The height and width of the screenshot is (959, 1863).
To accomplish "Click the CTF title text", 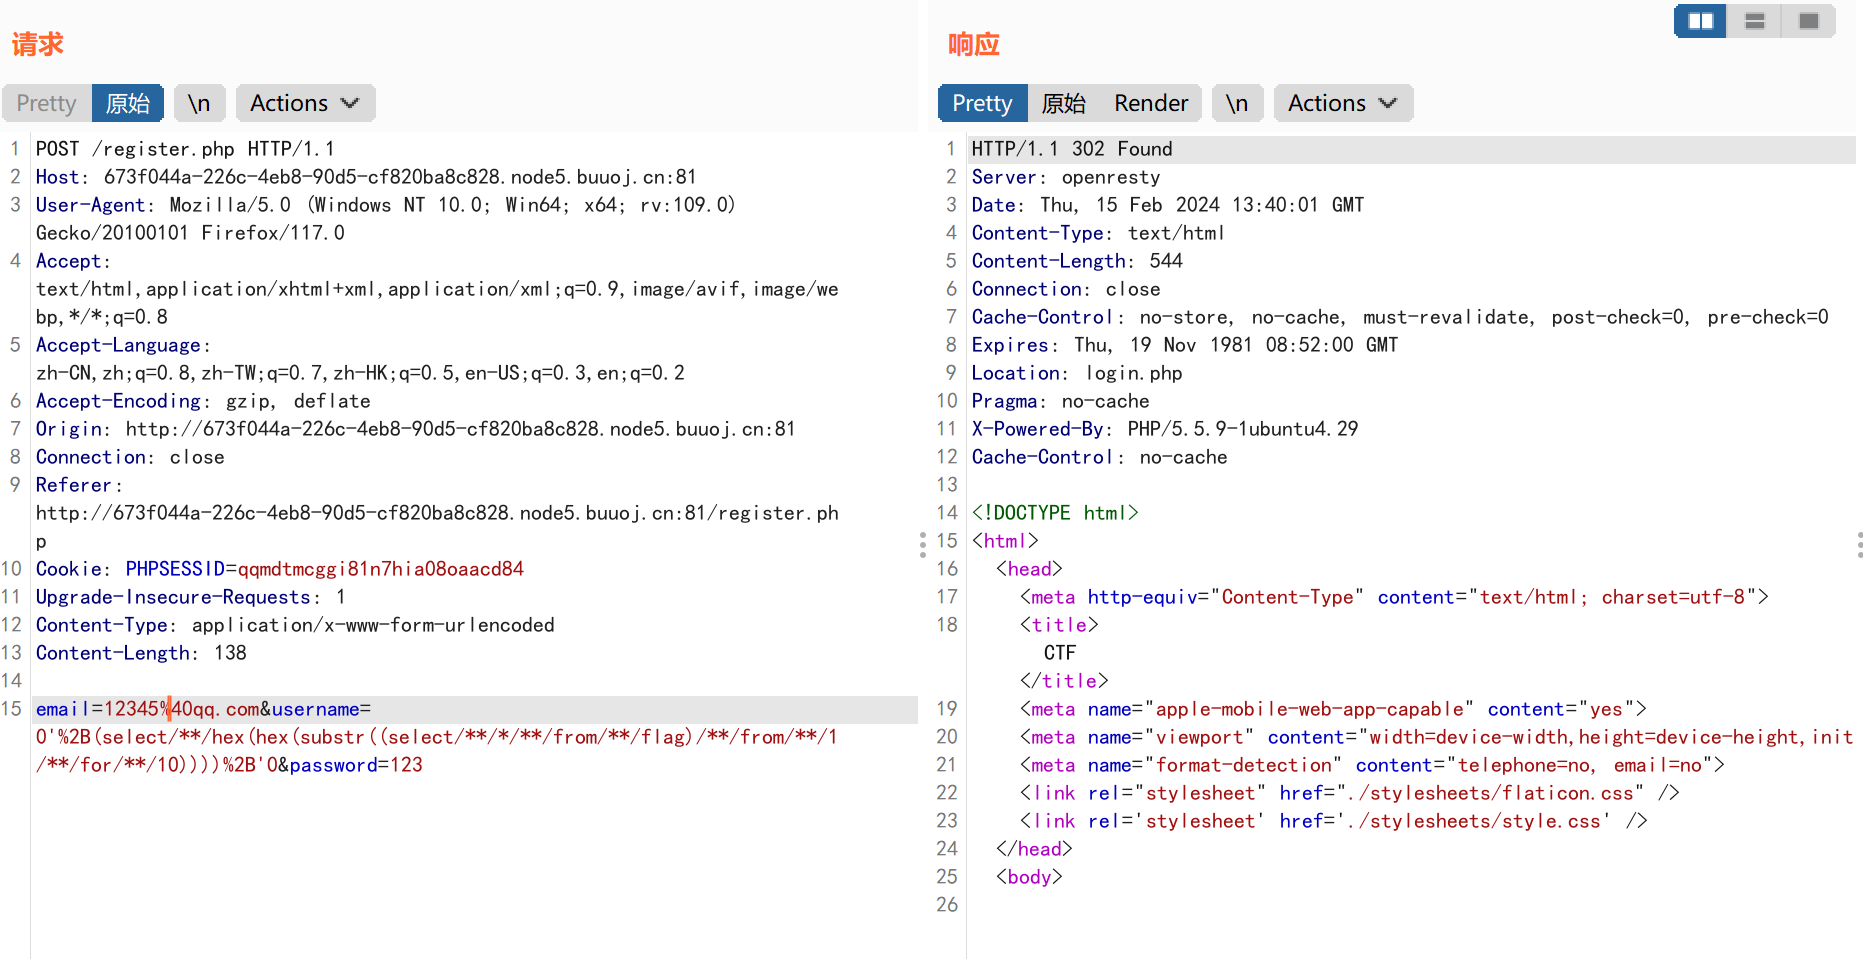I will [x=1060, y=653].
